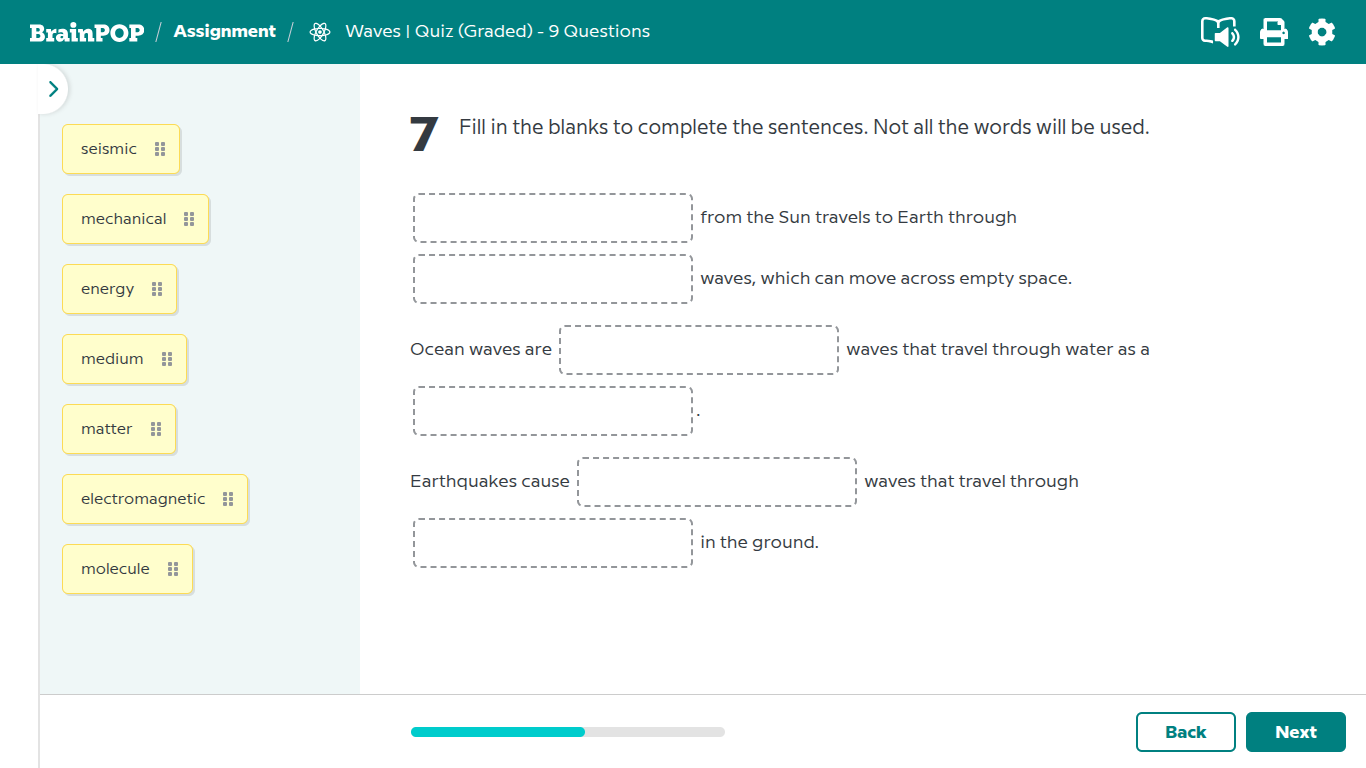
Task: Click the drag handle on the molecule tile
Action: click(172, 568)
